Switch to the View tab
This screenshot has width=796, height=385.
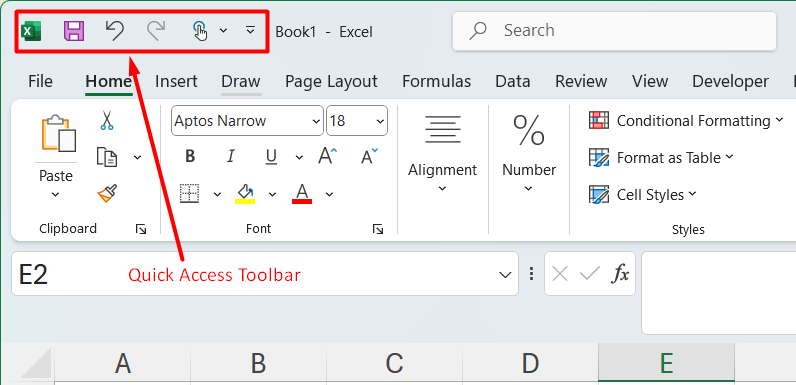(x=650, y=81)
